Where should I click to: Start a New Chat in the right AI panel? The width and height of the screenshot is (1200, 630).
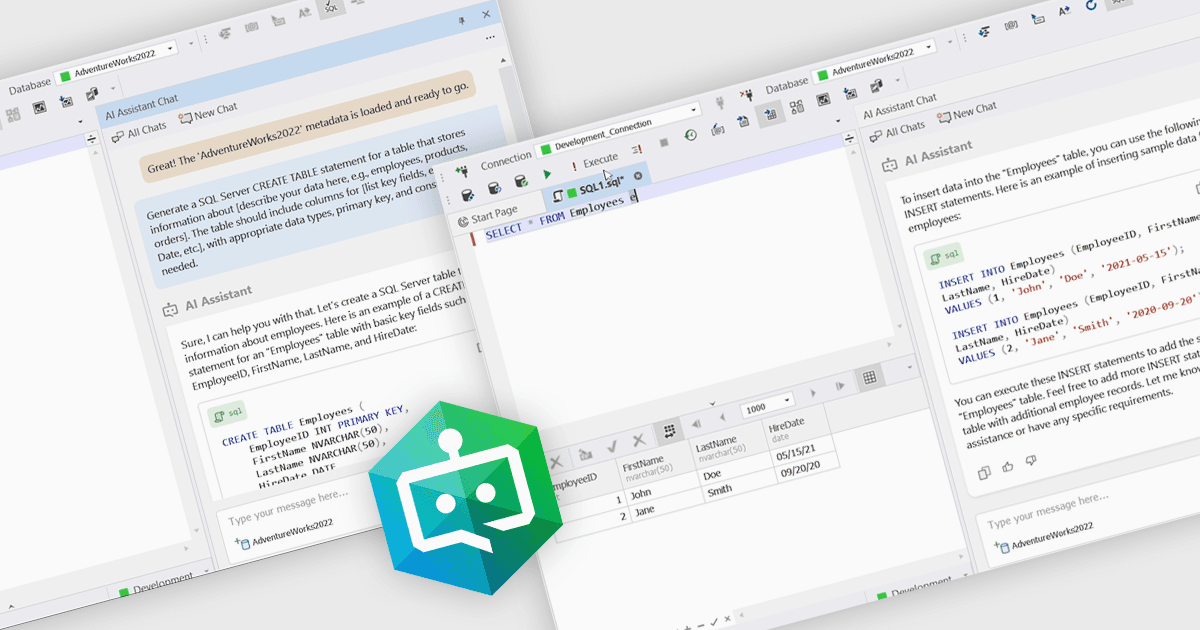[x=966, y=111]
